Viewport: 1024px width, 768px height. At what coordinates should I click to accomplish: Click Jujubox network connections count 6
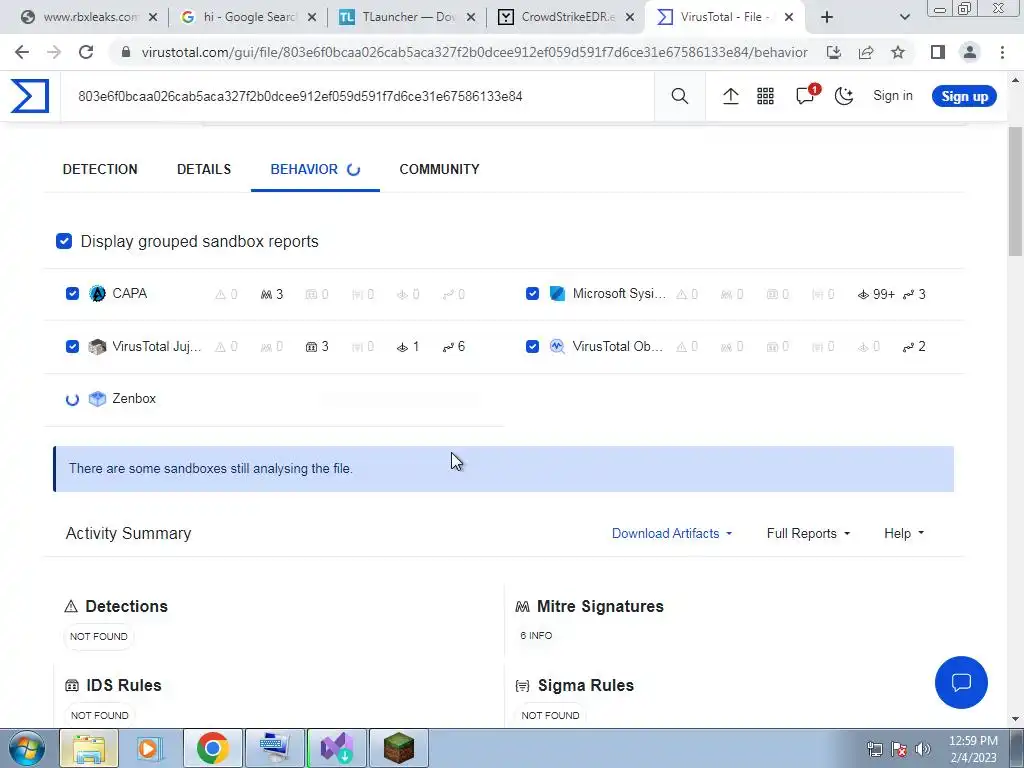pos(454,347)
